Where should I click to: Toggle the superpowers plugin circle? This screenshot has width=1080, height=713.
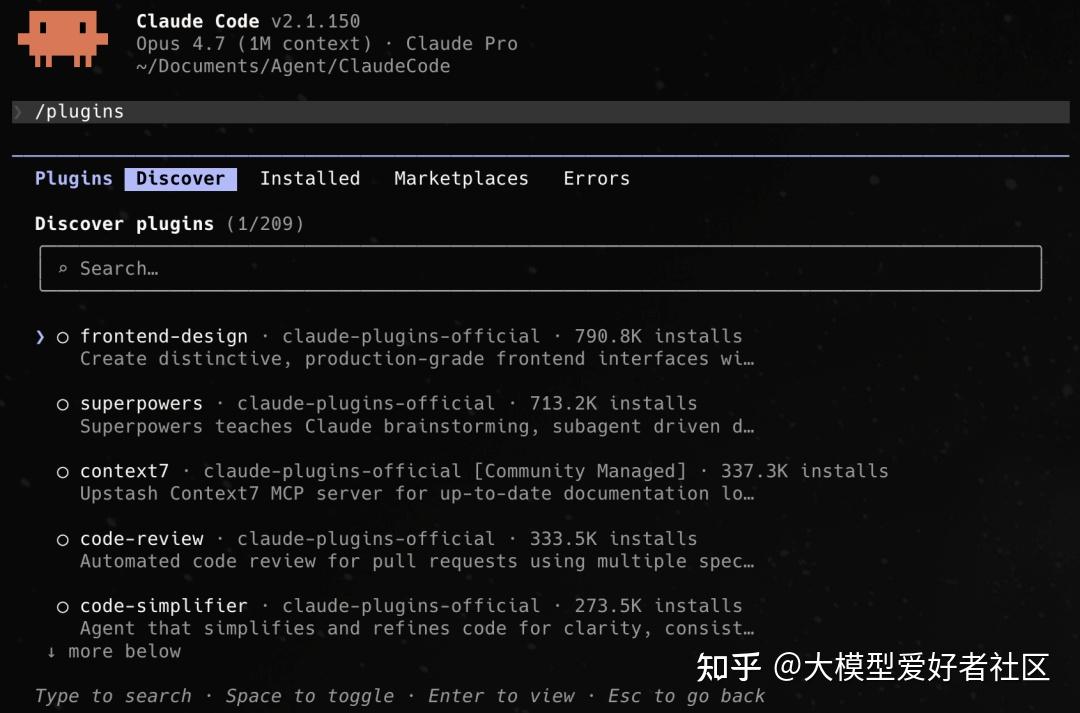coord(63,404)
